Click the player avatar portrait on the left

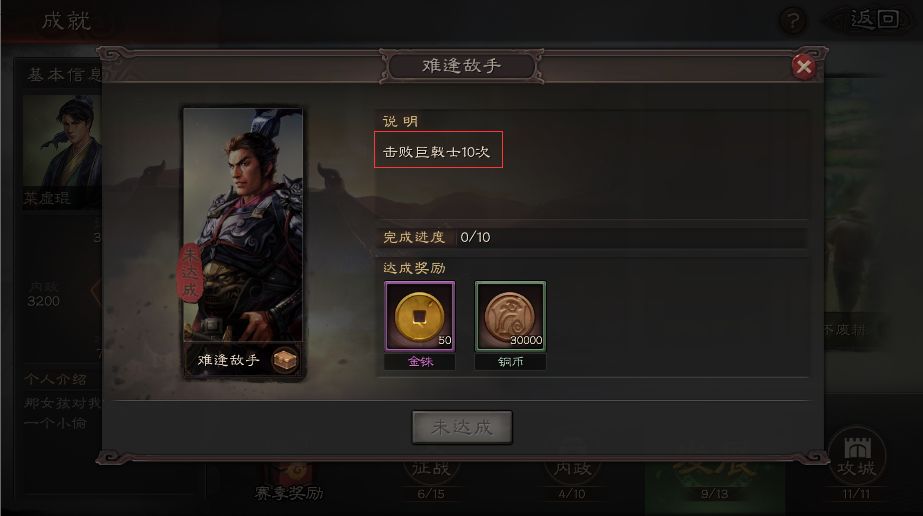pos(62,141)
